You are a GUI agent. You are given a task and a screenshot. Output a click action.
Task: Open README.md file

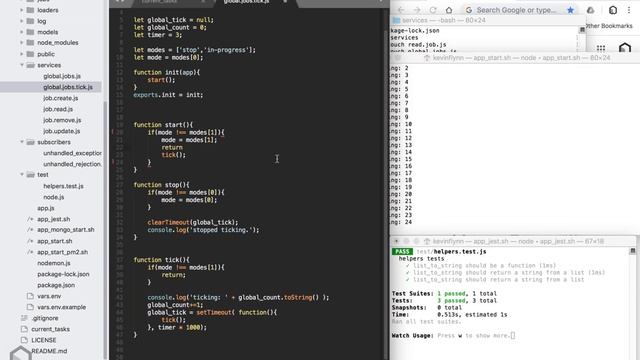pos(49,351)
